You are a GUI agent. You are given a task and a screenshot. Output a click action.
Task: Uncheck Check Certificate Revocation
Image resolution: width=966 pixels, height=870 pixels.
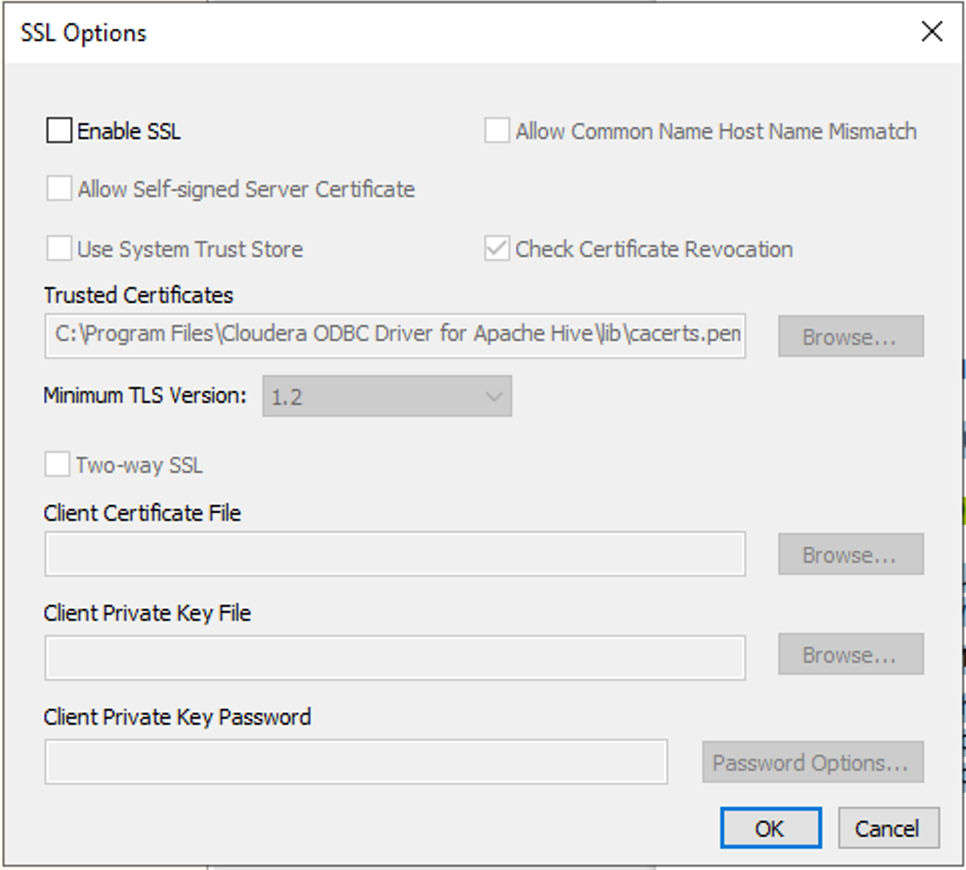pos(497,249)
